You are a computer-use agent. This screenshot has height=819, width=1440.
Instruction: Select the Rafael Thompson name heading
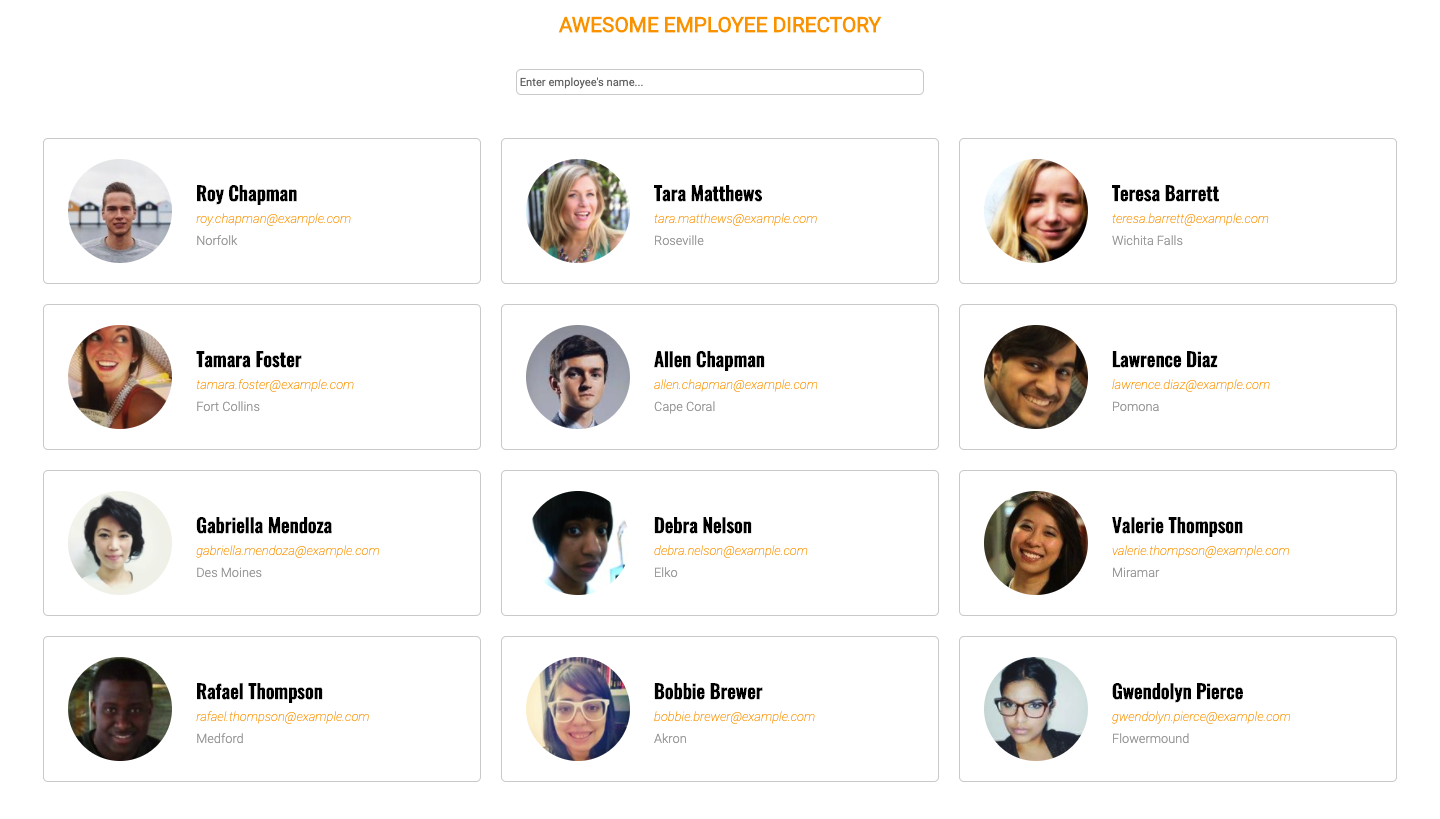(259, 692)
